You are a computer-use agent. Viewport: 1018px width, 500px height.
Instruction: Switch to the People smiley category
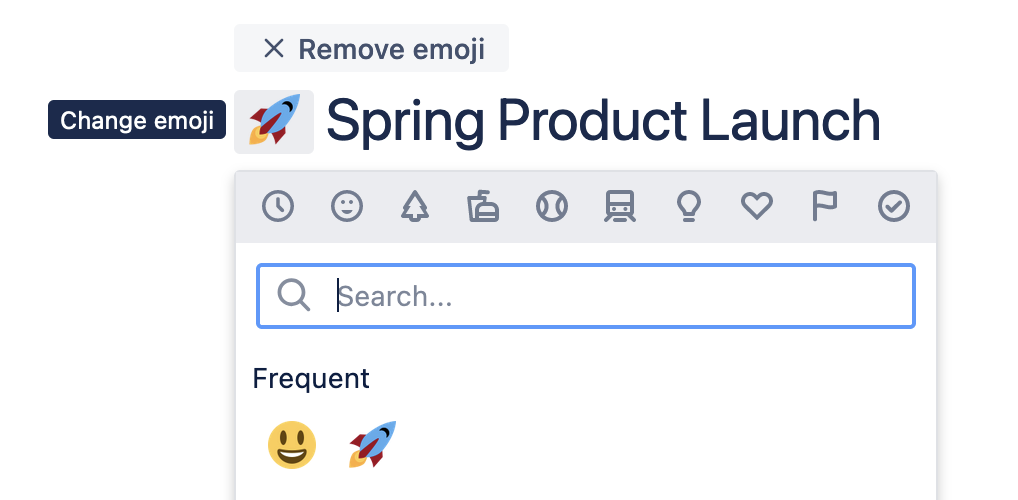tap(347, 207)
